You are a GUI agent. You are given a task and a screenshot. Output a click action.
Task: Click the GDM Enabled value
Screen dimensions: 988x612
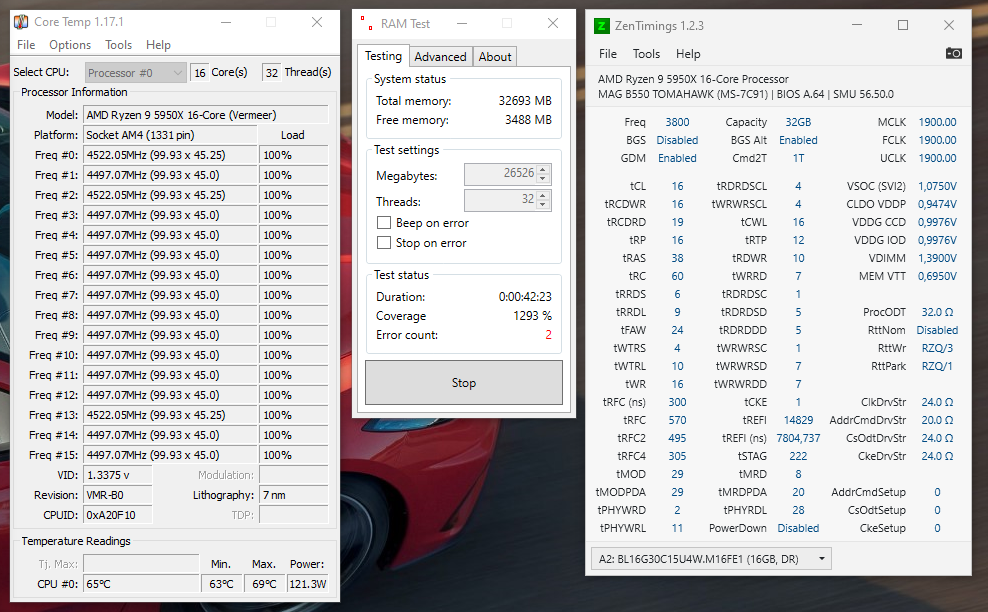tap(677, 158)
